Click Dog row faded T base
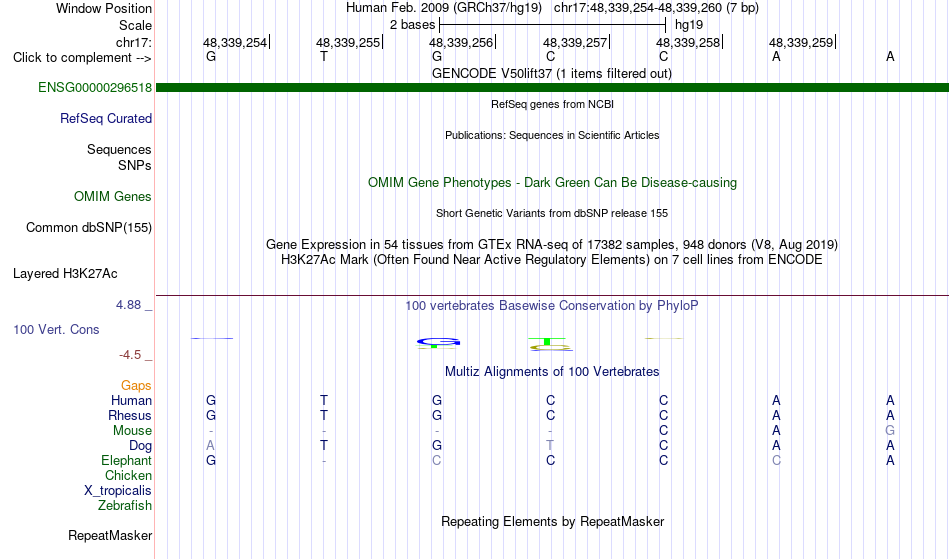Image resolution: width=950 pixels, height=559 pixels. tap(550, 446)
